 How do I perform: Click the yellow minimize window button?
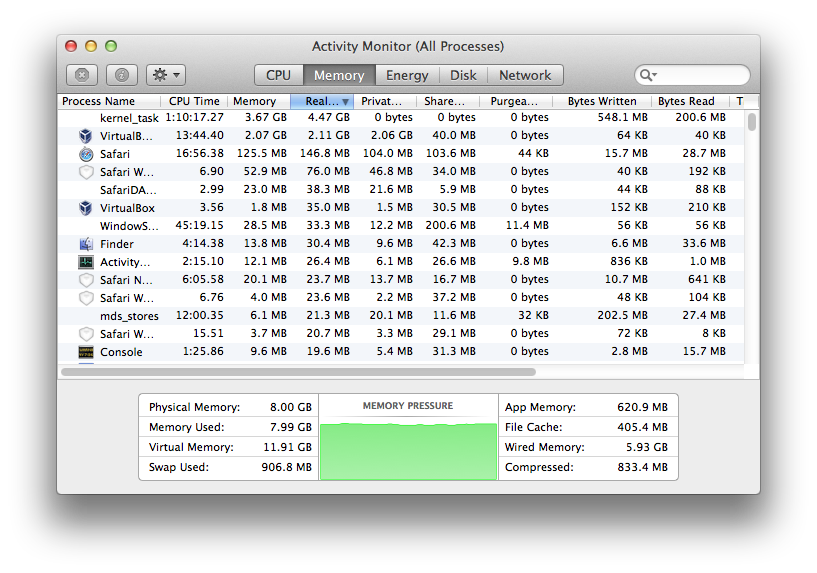(x=91, y=46)
